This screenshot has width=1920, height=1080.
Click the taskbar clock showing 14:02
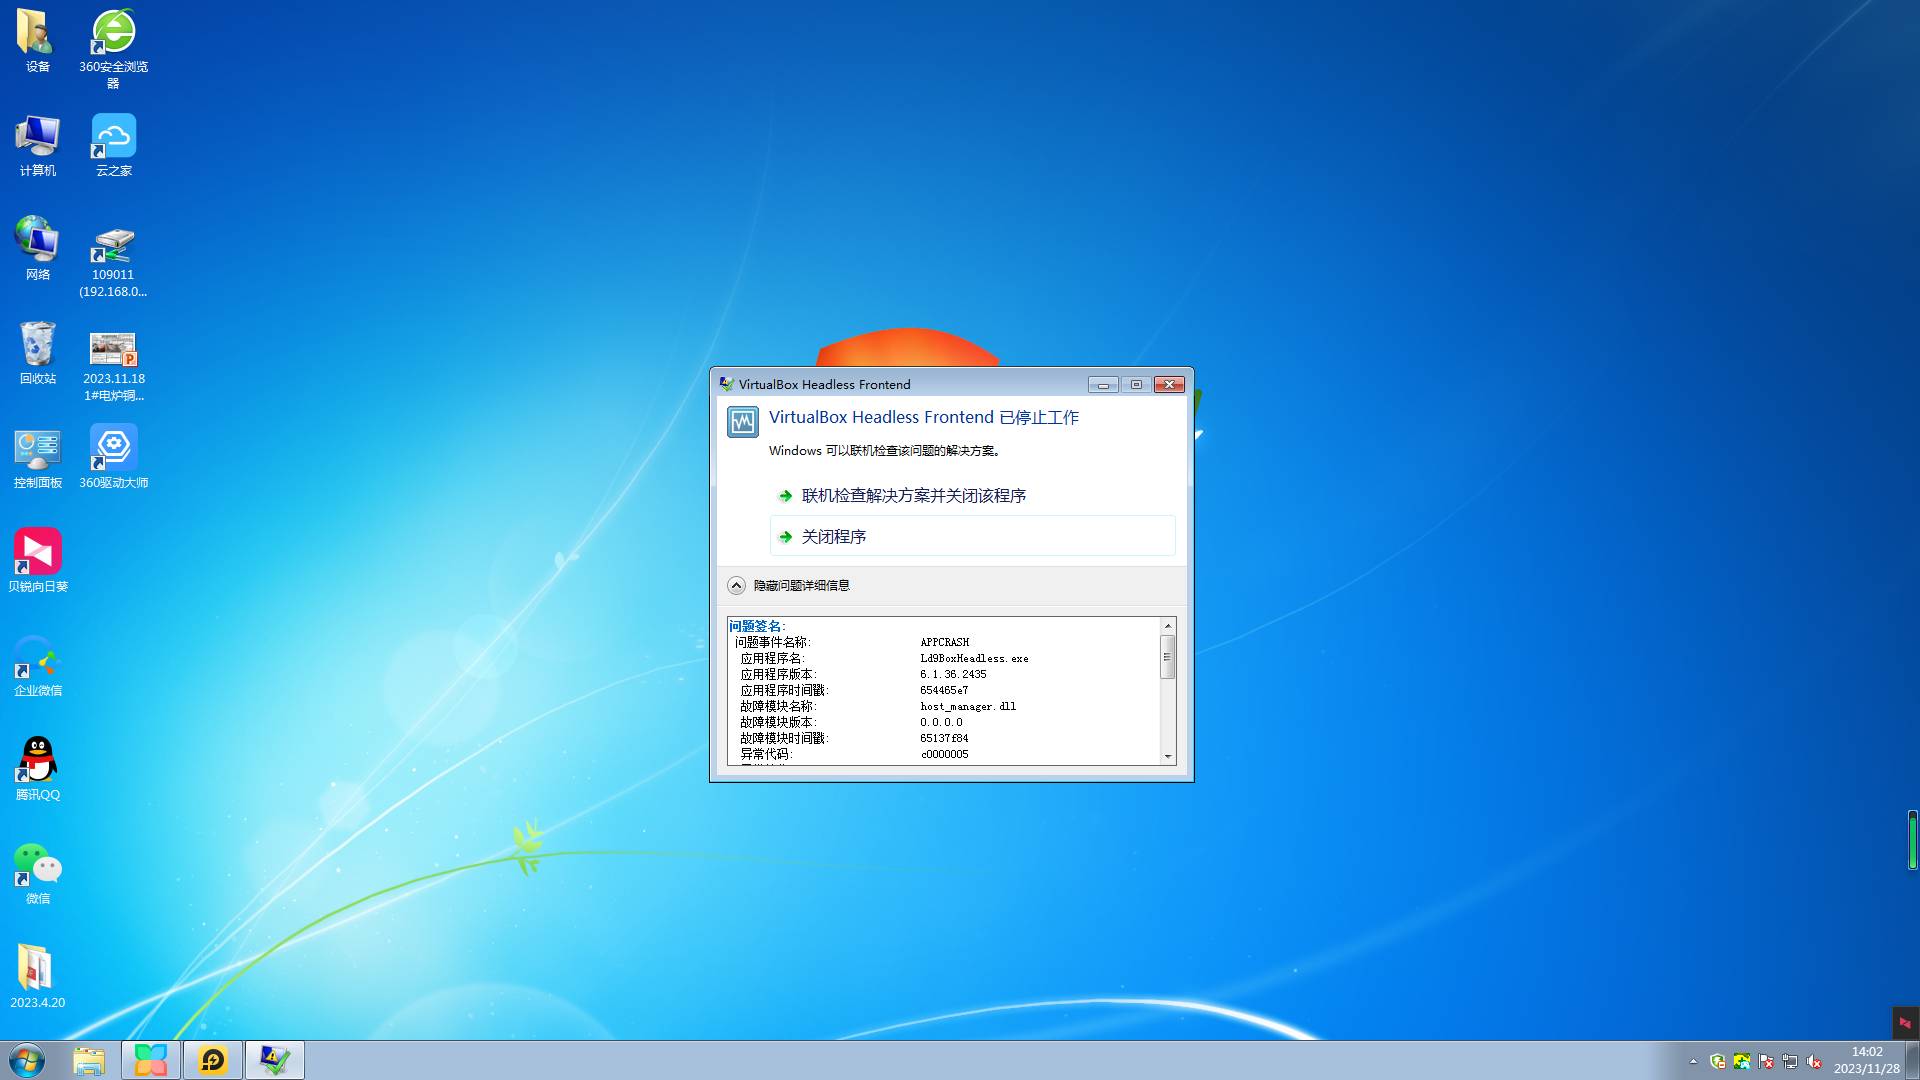(x=1866, y=1060)
